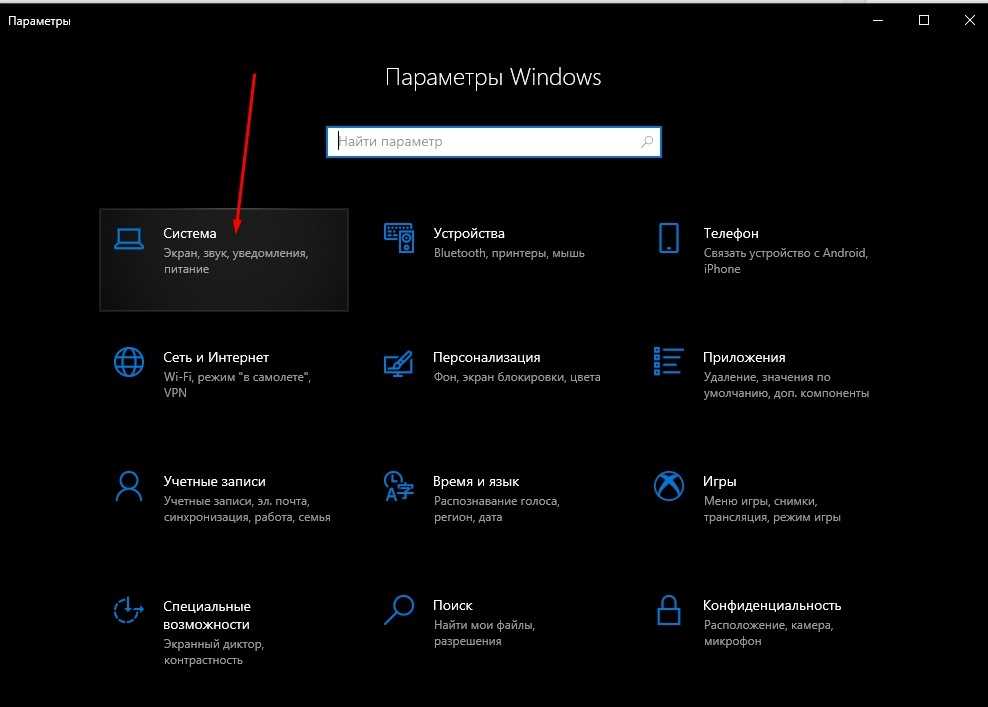Go to Игры settings category label
Image resolution: width=988 pixels, height=707 pixels.
click(x=720, y=481)
